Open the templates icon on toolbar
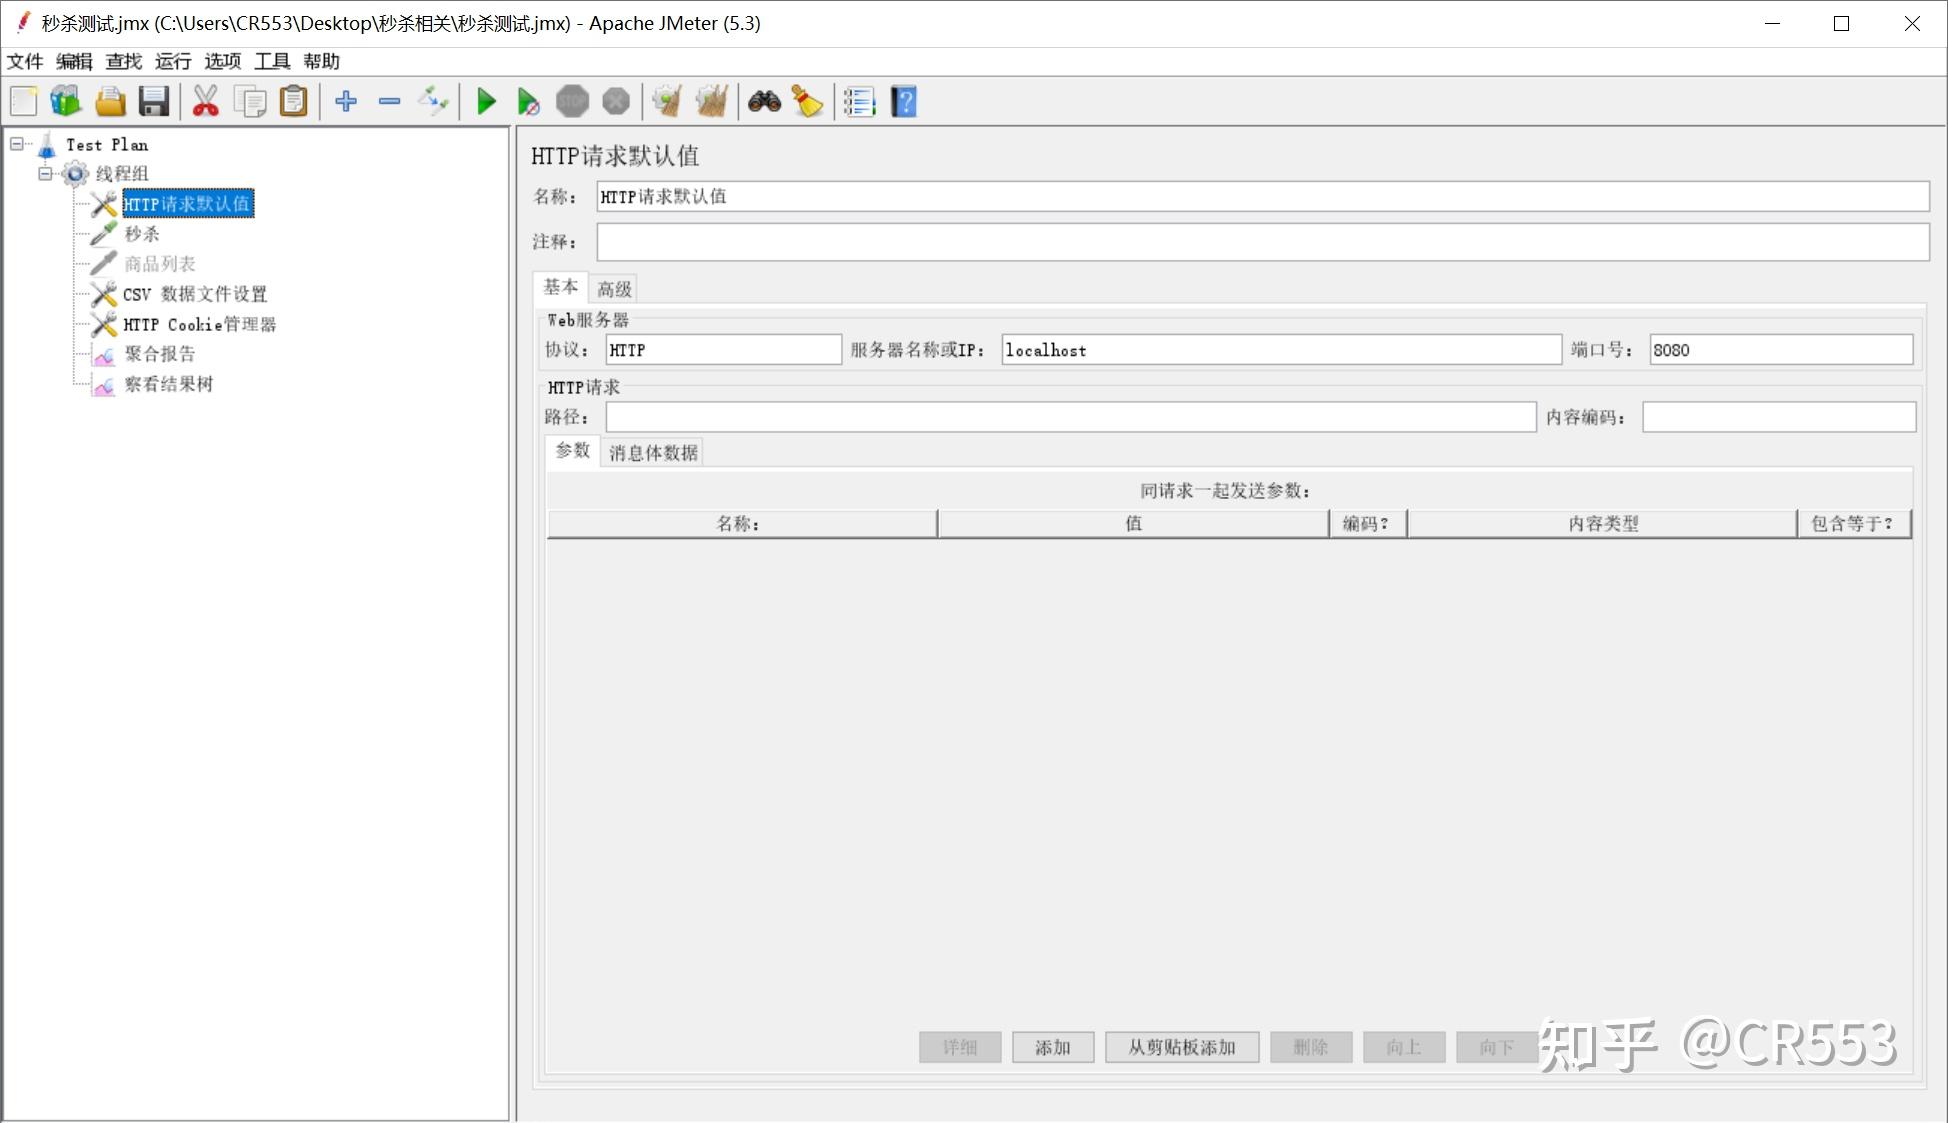This screenshot has height=1123, width=1948. point(65,101)
